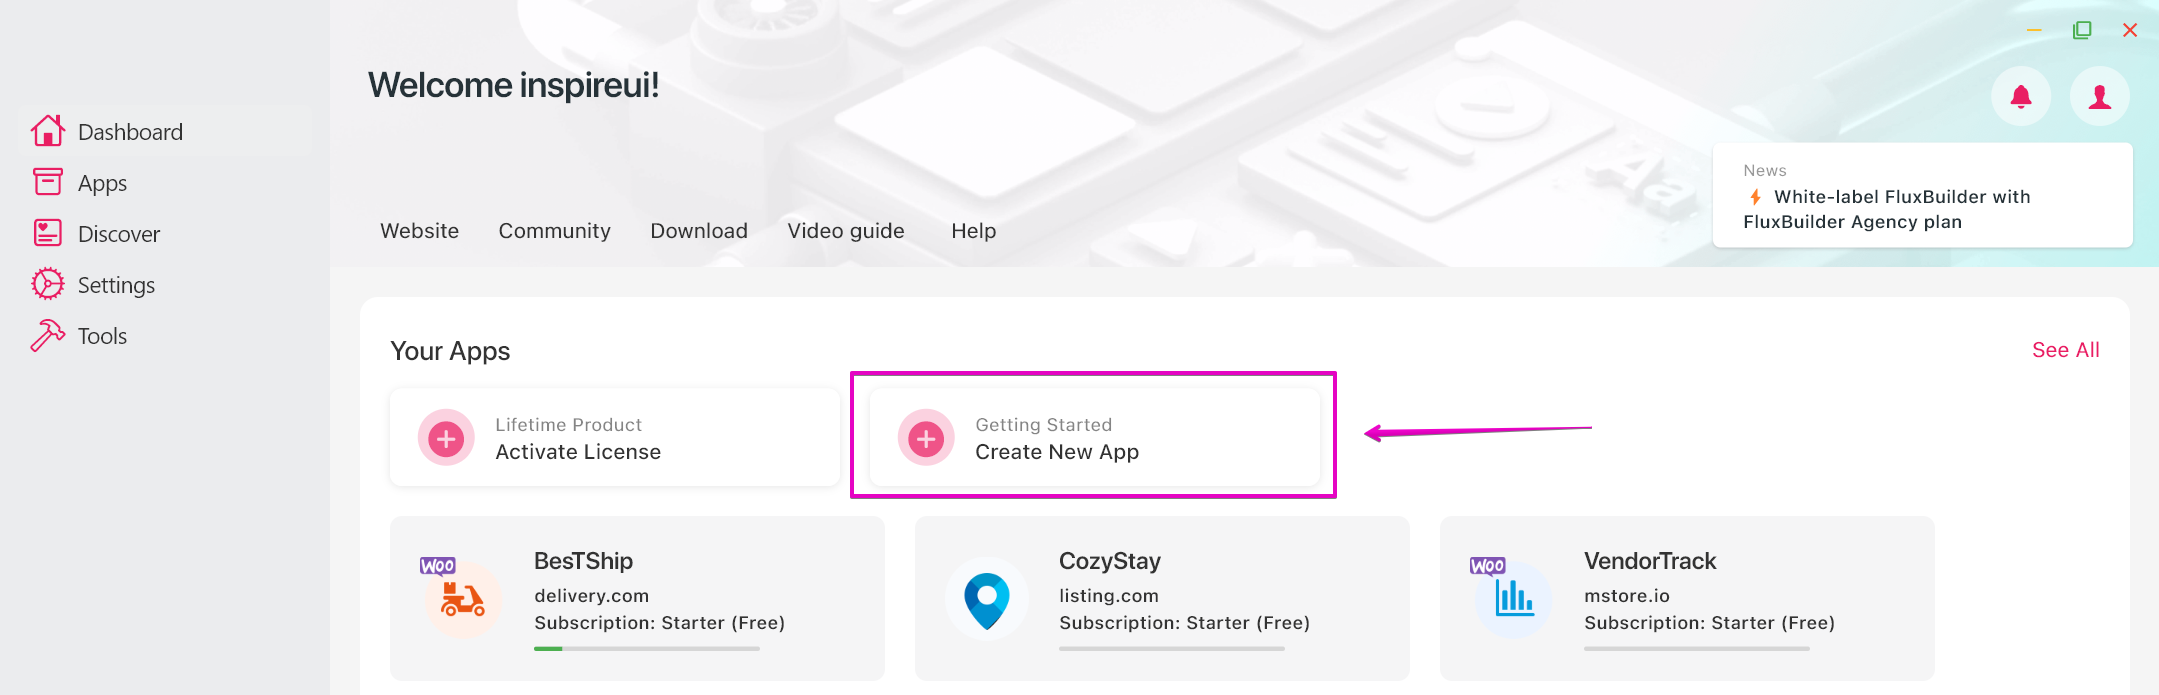2159x695 pixels.
Task: Open the Video guide tab
Action: 846,231
